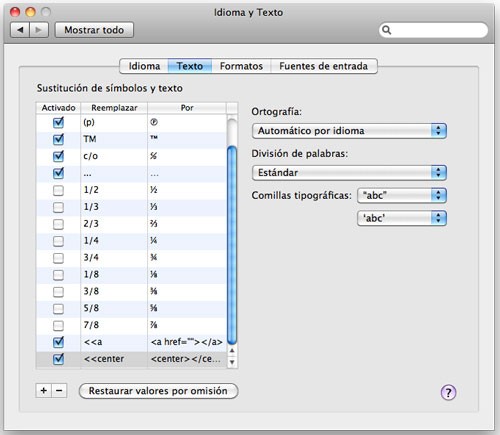Enable the 5/8 fraction substitution
The width and height of the screenshot is (500, 435).
(x=58, y=309)
